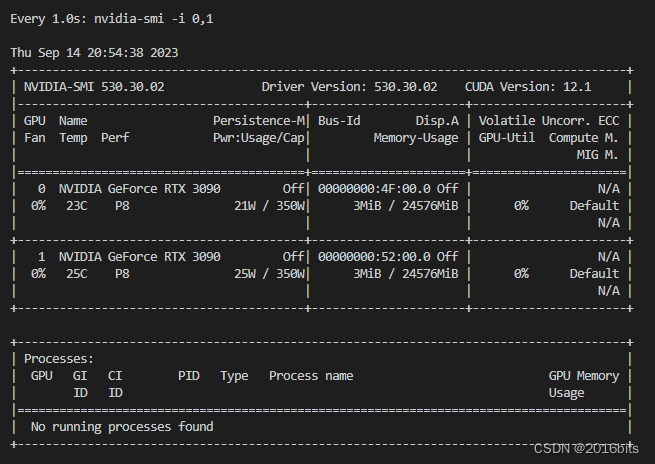Click the 'GPU Memory' column header
655x464 pixels.
coord(584,376)
